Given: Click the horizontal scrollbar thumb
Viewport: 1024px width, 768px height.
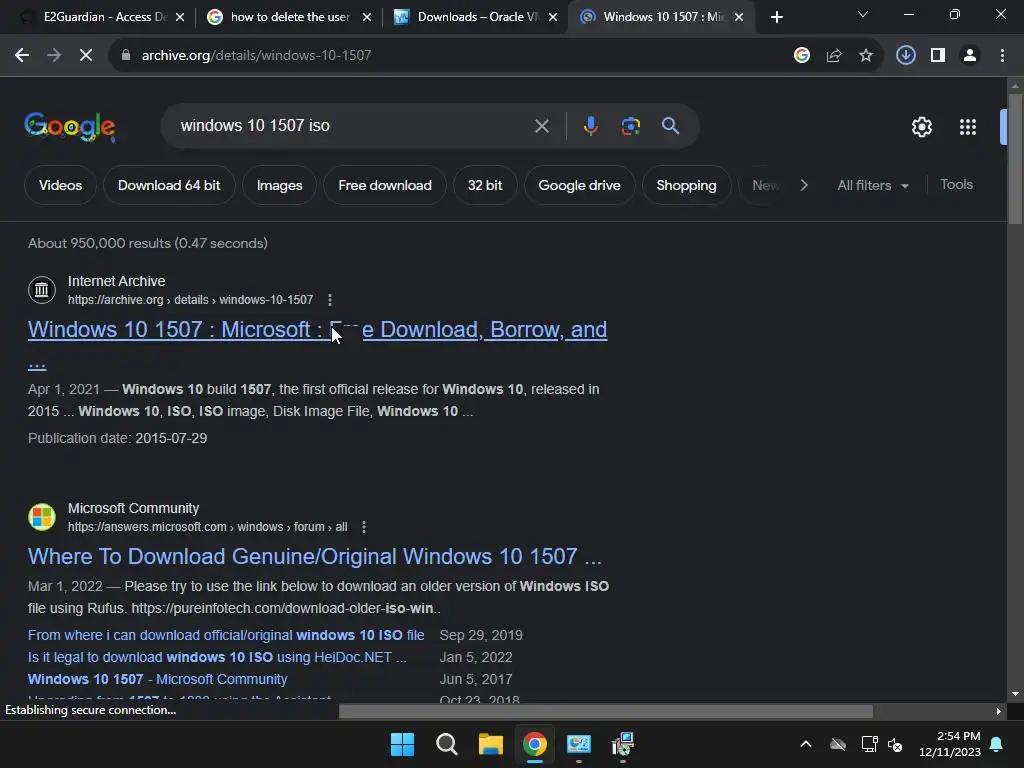Looking at the screenshot, I should 605,711.
